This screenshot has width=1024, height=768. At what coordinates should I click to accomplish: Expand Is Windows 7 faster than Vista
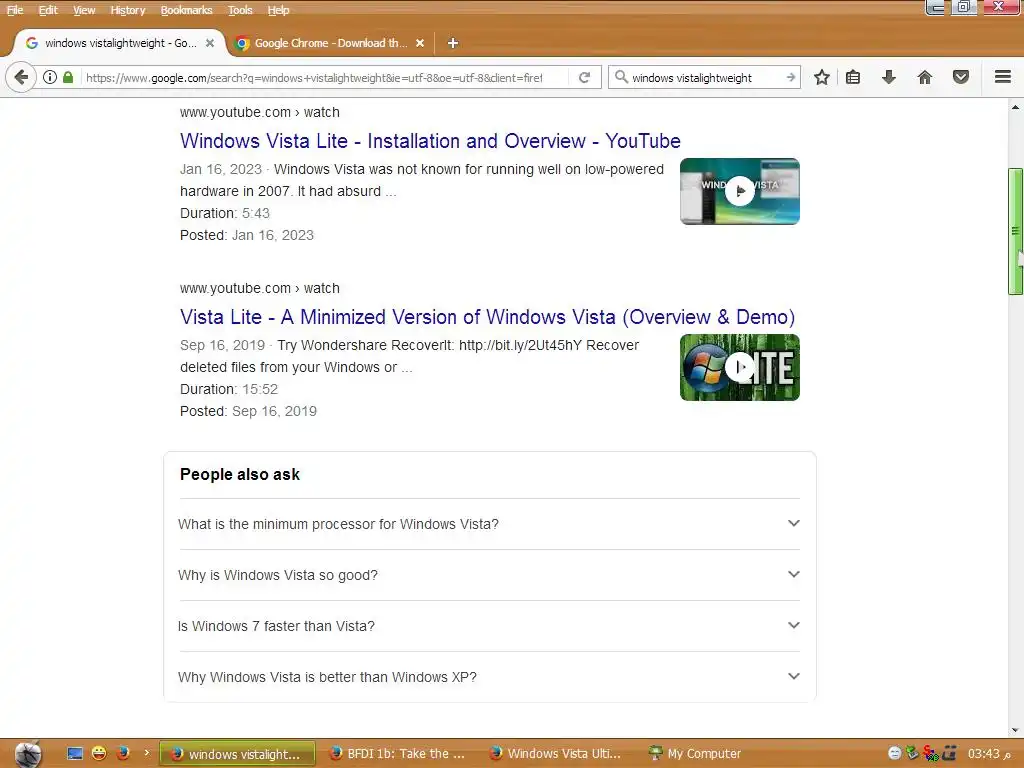point(489,626)
